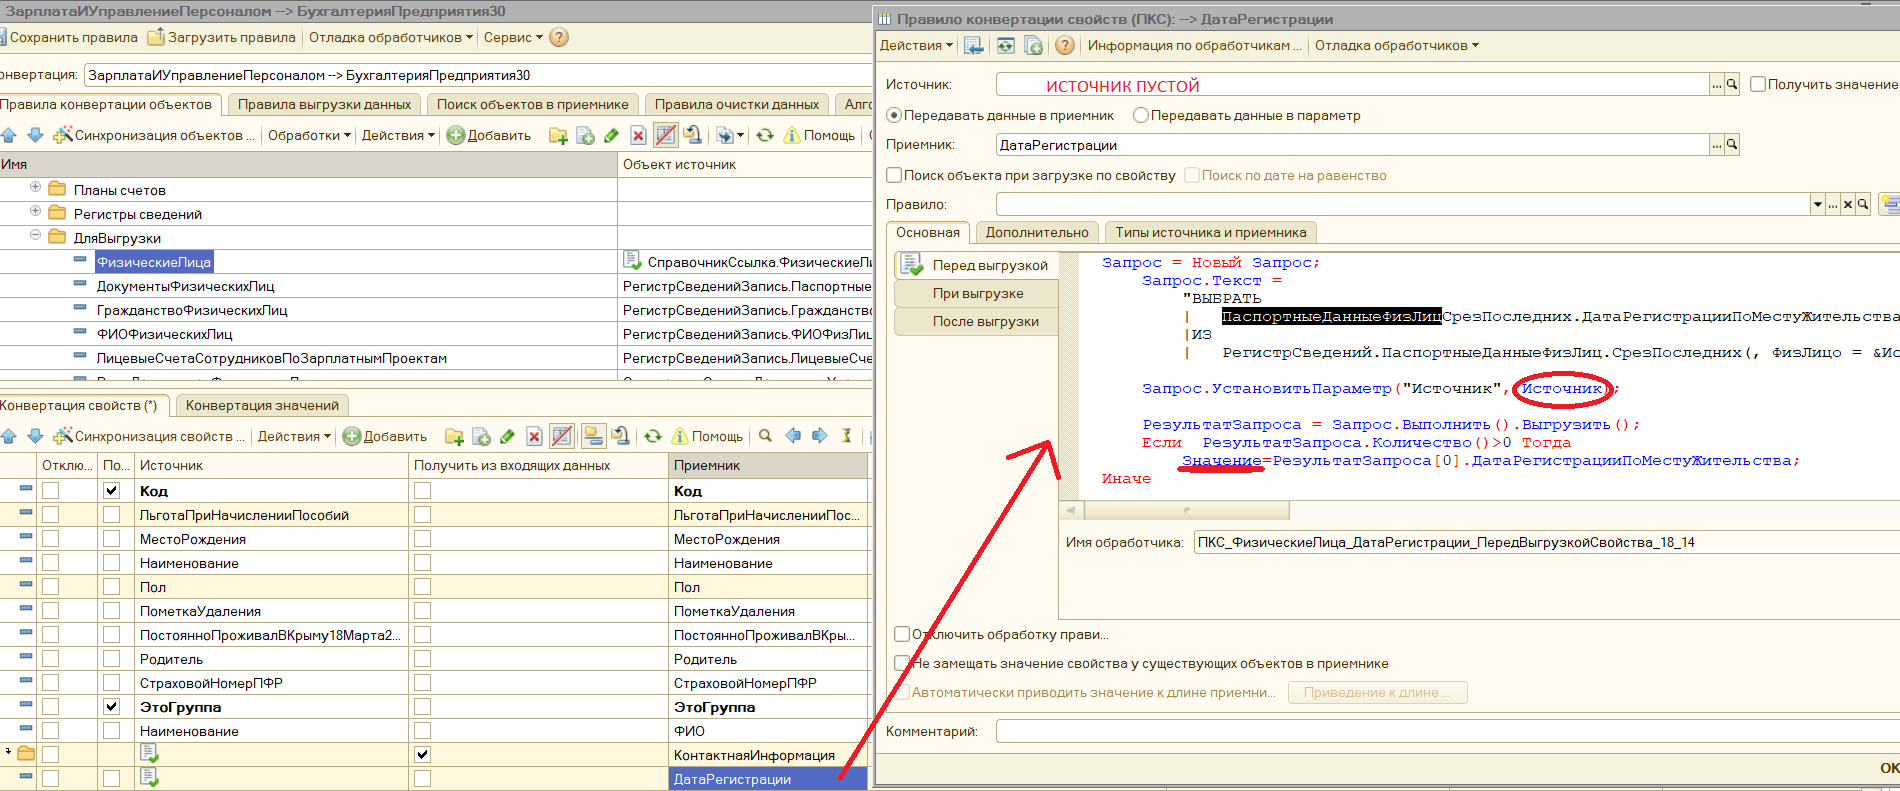
Task: Click search magnifier next to Источник field
Action: (x=1732, y=85)
